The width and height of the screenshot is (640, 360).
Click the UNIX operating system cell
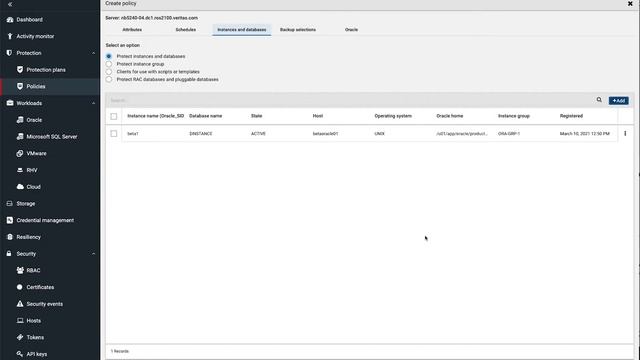380,134
